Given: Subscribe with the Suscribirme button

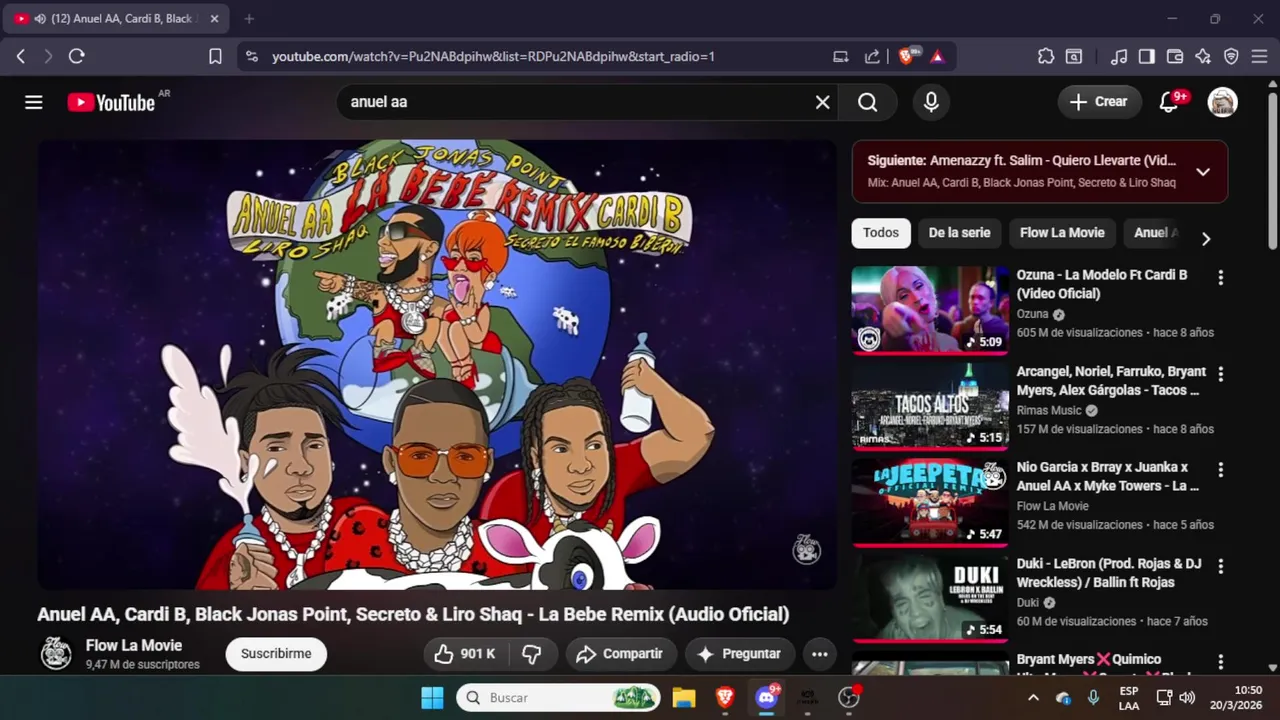Looking at the screenshot, I should click(x=276, y=654).
